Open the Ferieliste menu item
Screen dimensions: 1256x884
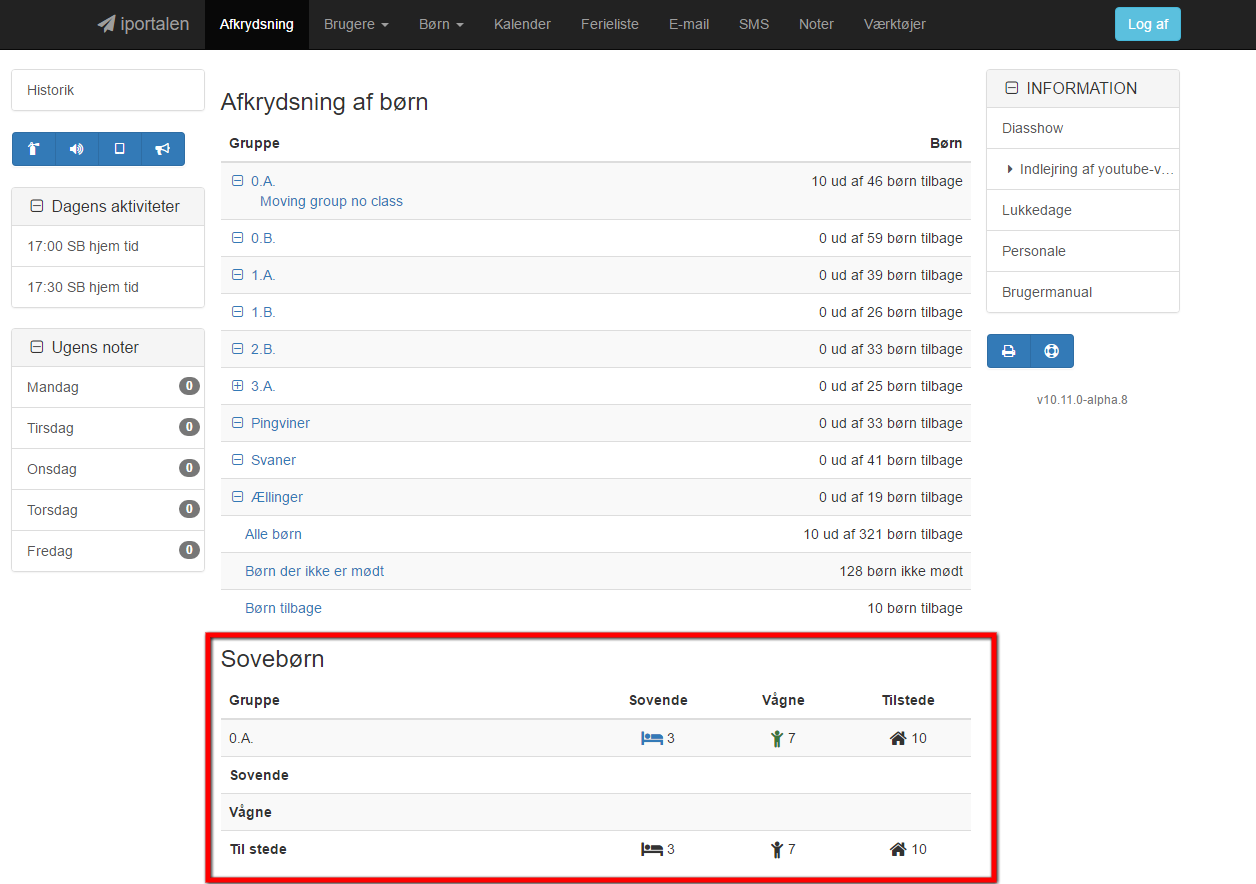coord(610,24)
